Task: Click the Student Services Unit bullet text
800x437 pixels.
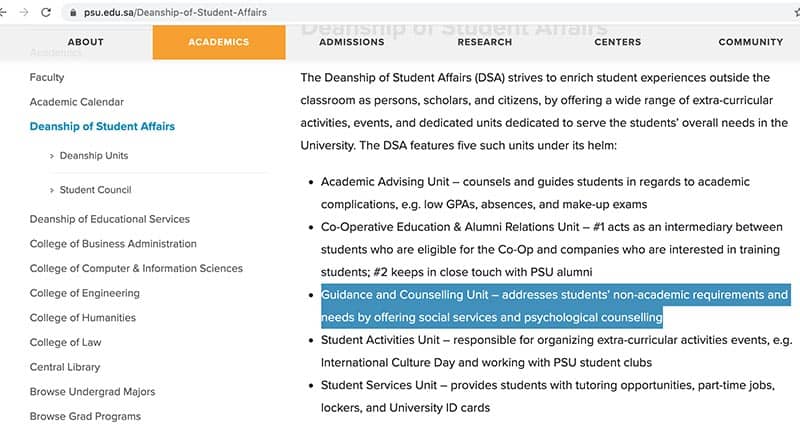Action: coord(548,396)
